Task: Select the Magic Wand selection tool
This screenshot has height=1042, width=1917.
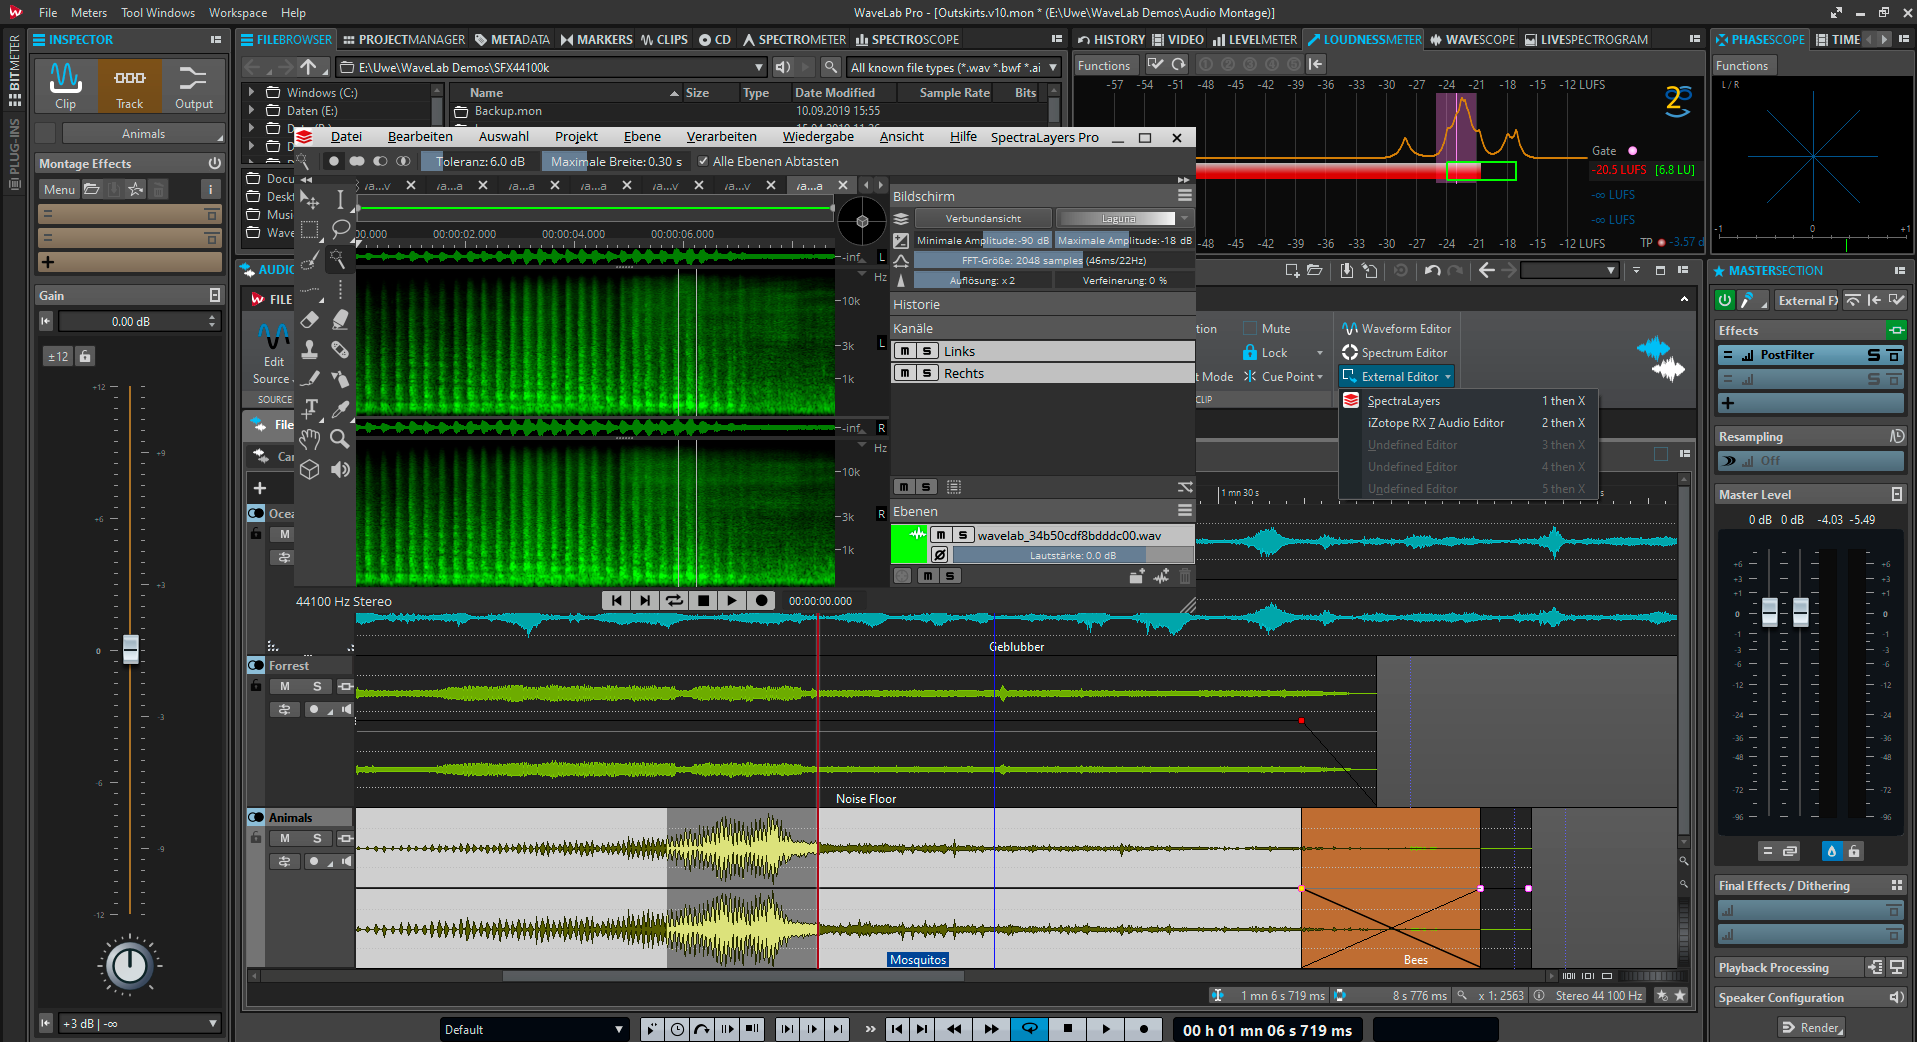Action: pyautogui.click(x=340, y=260)
